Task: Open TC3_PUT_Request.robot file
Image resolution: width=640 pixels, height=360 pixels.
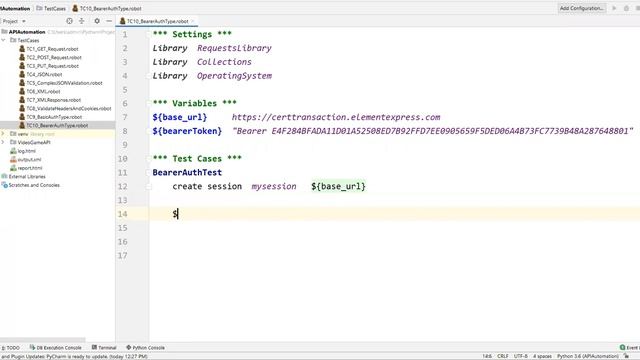Action: click(53, 66)
